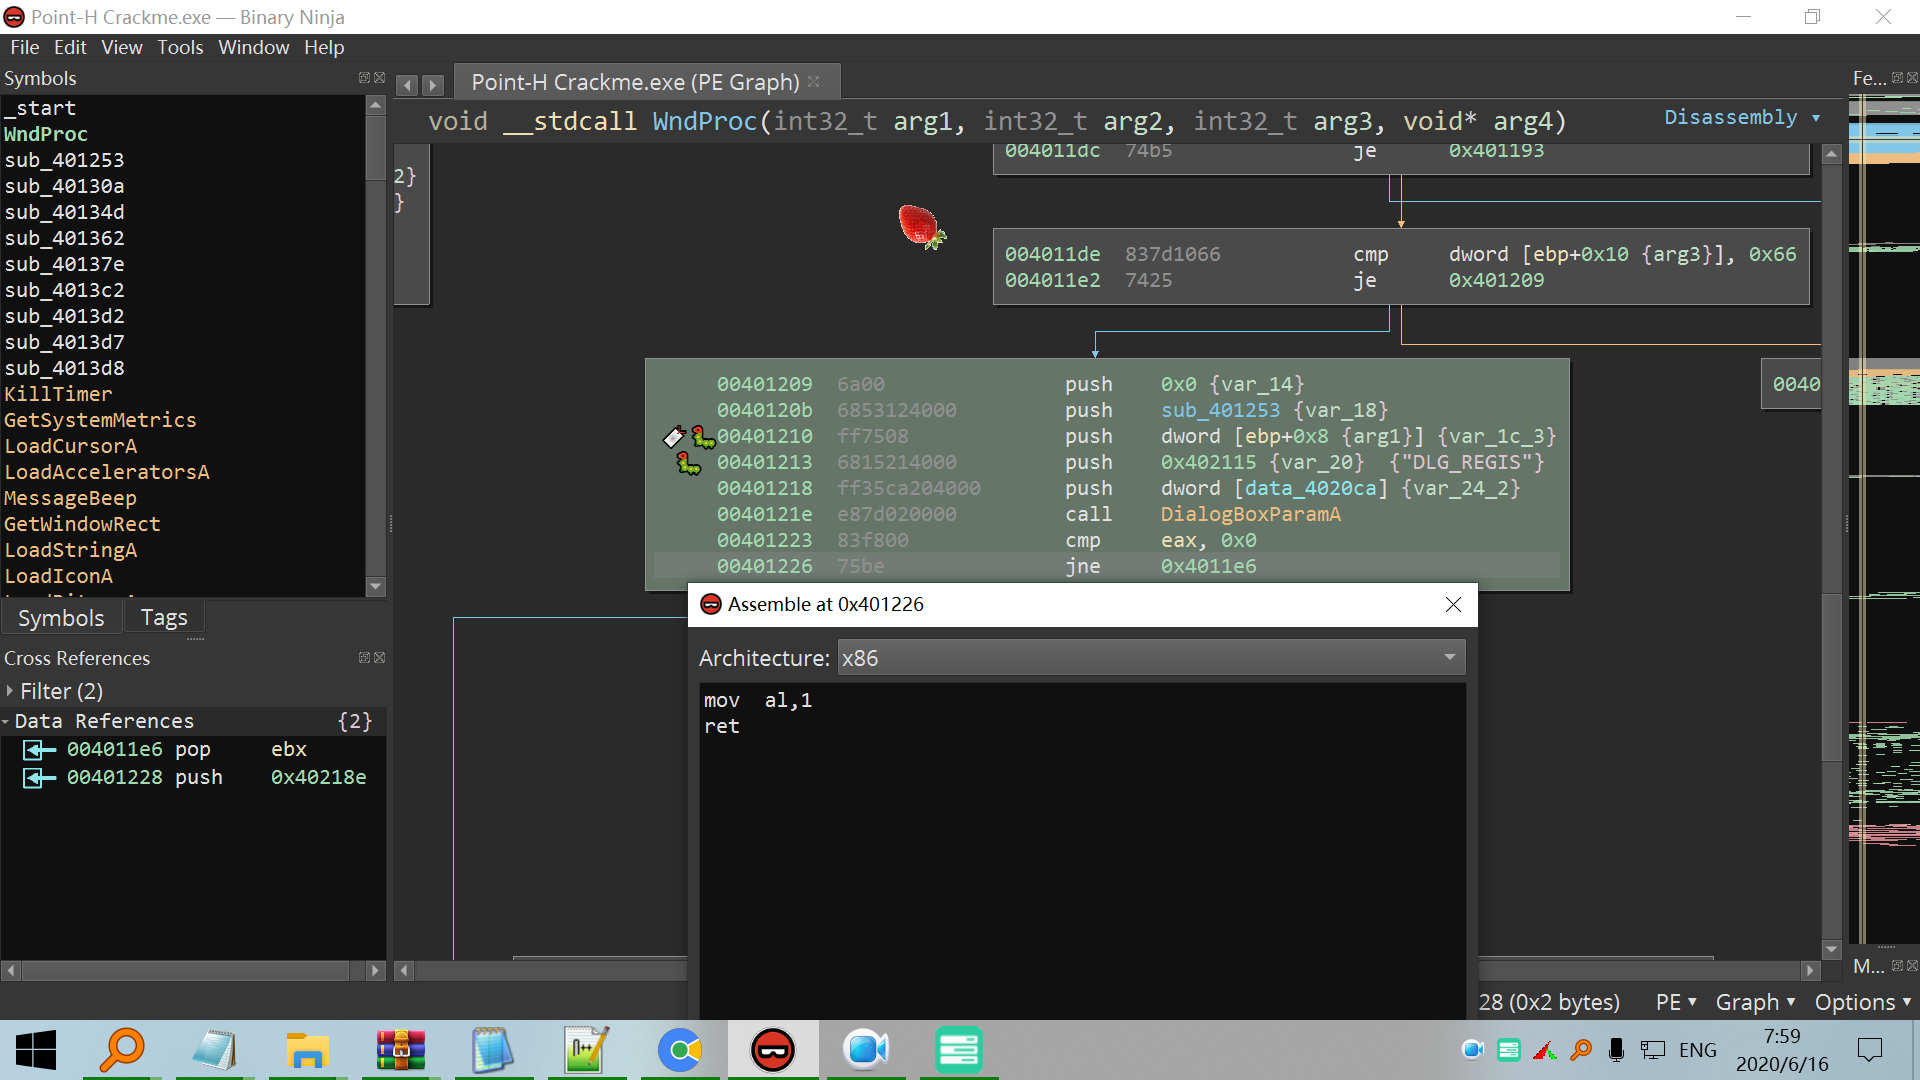Viewport: 1920px width, 1080px height.
Task: Open the Tools menu
Action: pyautogui.click(x=180, y=47)
